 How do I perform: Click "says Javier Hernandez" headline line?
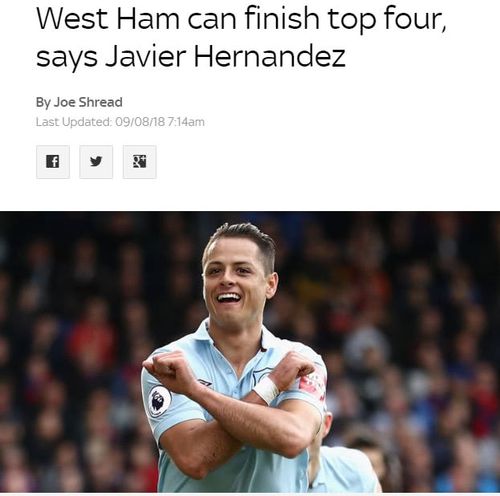pos(191,56)
